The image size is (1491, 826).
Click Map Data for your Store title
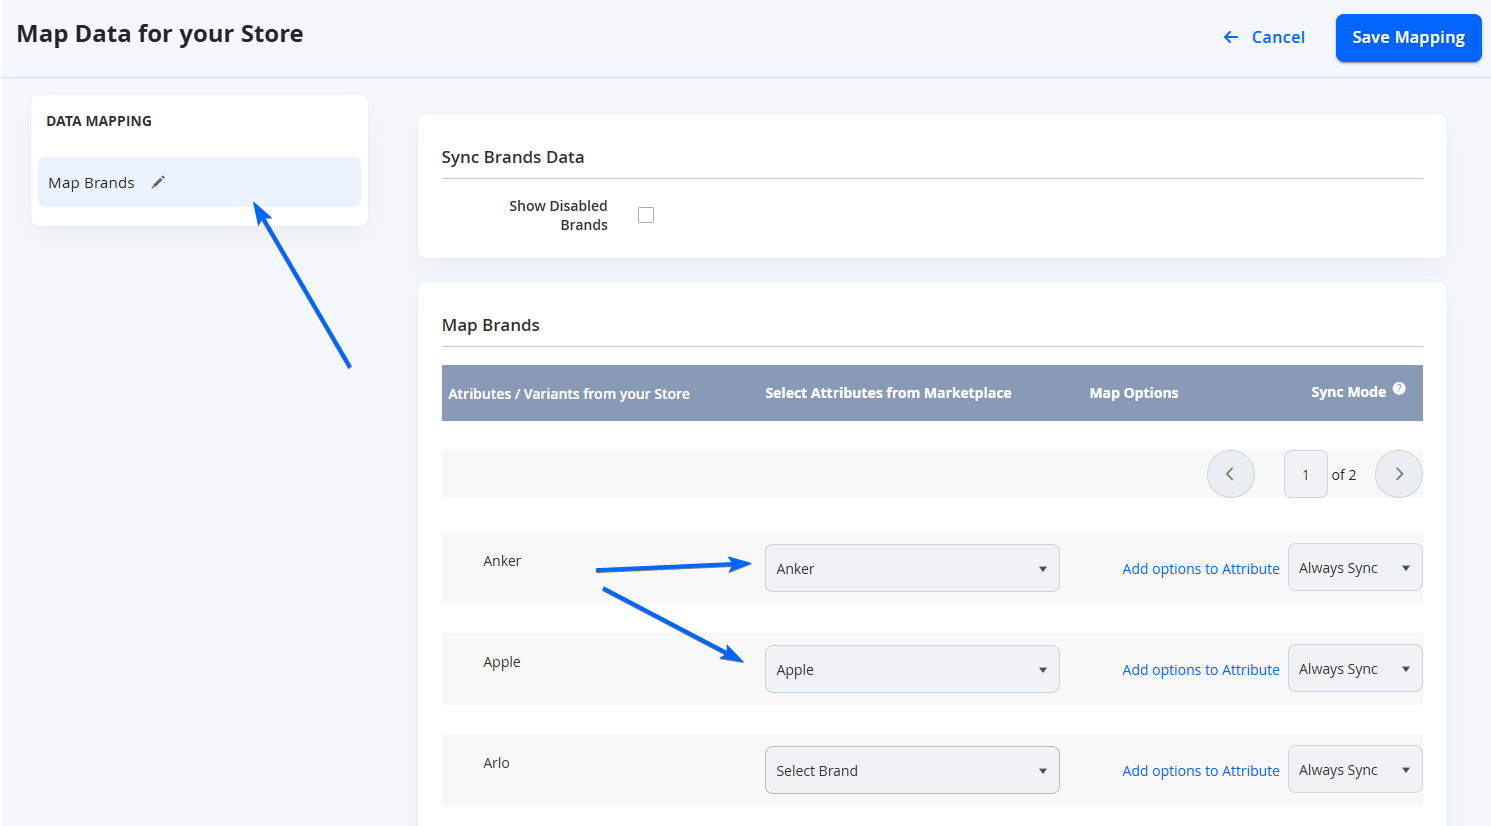point(160,34)
